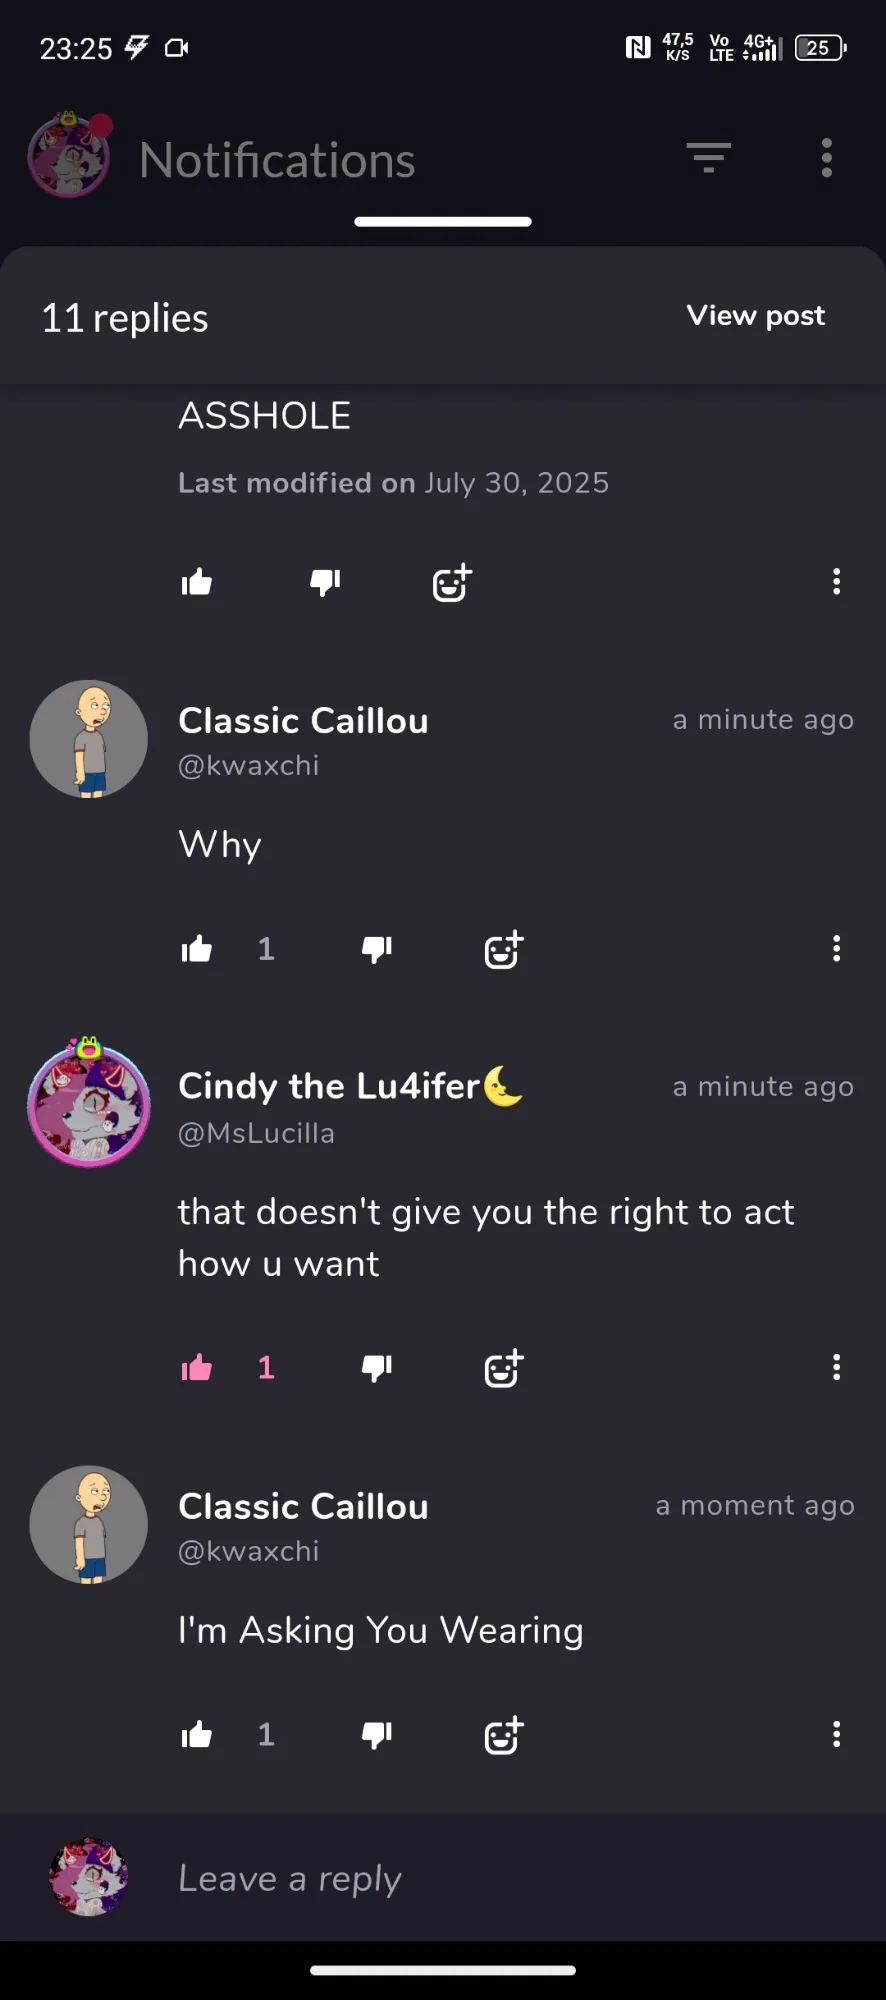
Task: Dislike the 'I'm Asking You Wearing' comment
Action: tap(377, 1734)
